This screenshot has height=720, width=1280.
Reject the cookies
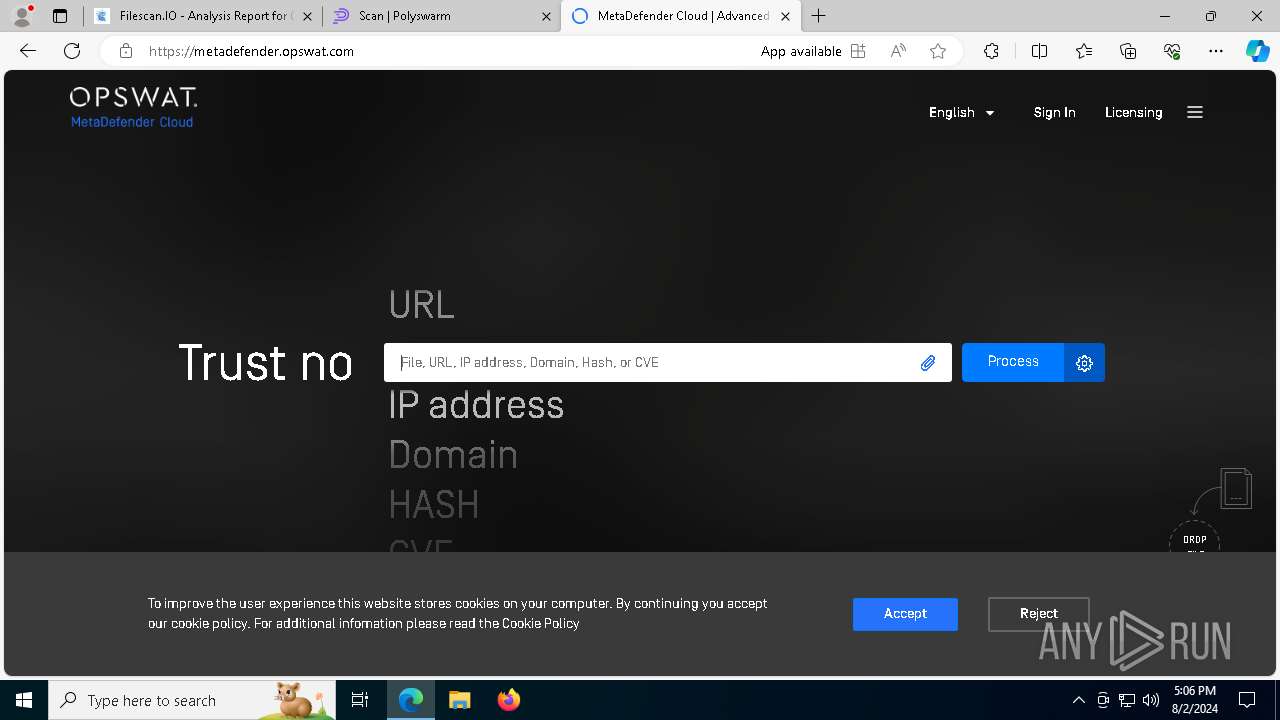click(1038, 614)
